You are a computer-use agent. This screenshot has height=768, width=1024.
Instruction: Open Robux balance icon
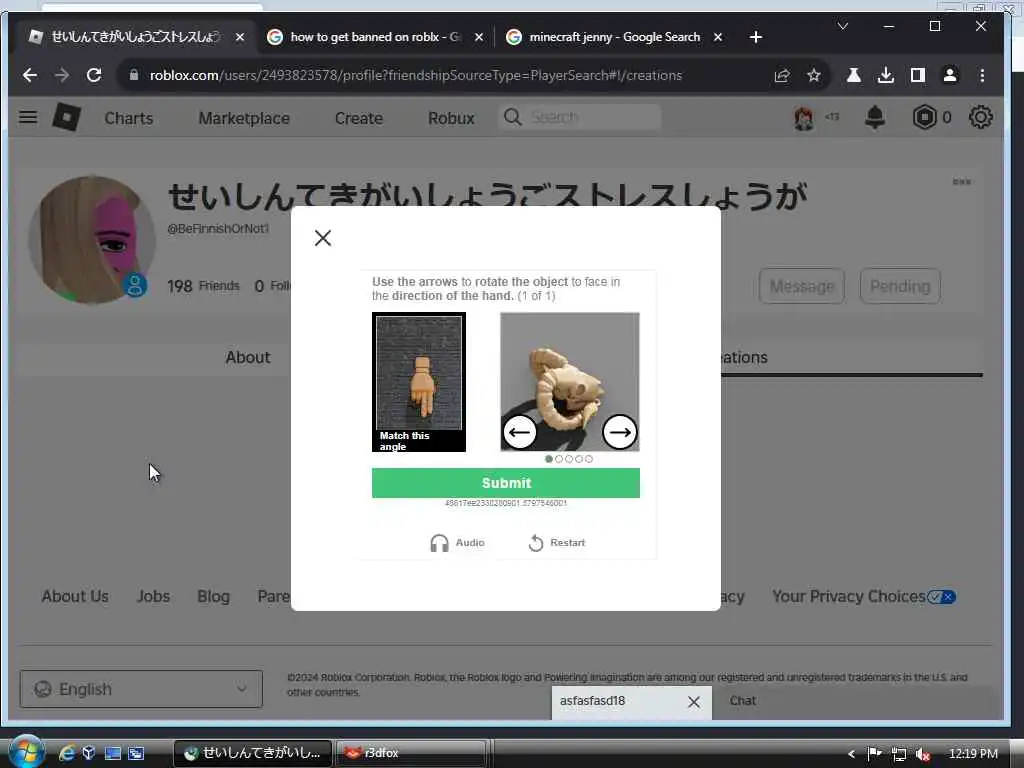pyautogui.click(x=924, y=118)
